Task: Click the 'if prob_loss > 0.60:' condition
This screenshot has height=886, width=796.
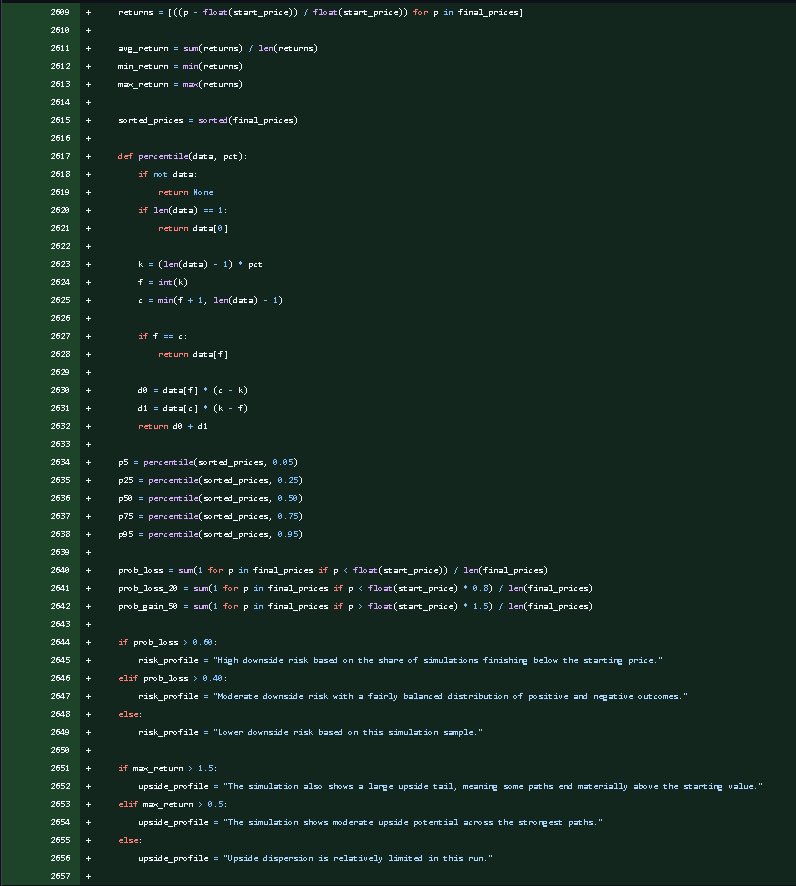Action: click(168, 642)
